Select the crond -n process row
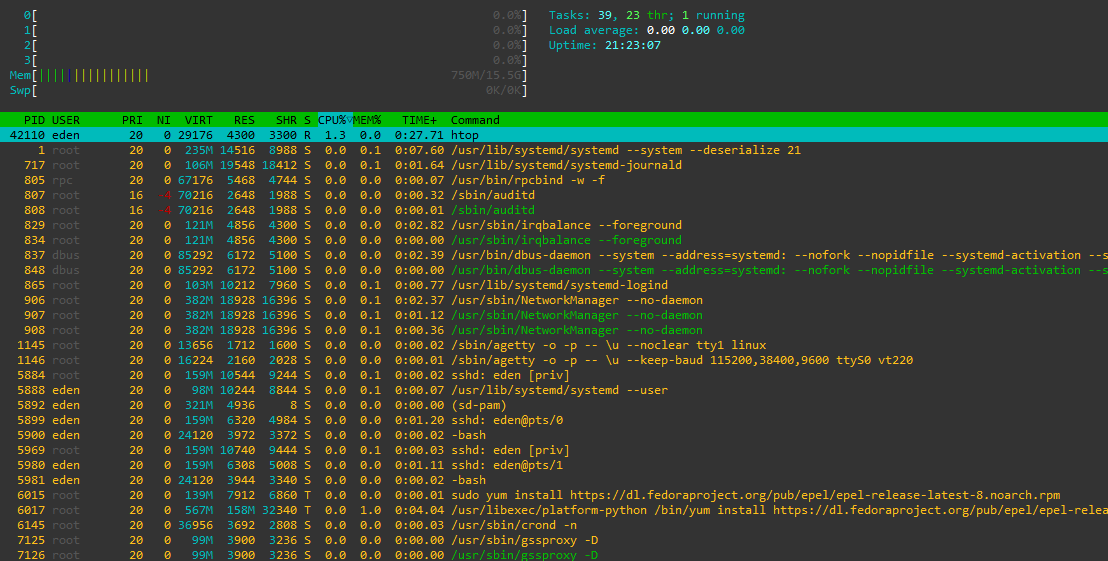The image size is (1108, 561). (x=554, y=525)
